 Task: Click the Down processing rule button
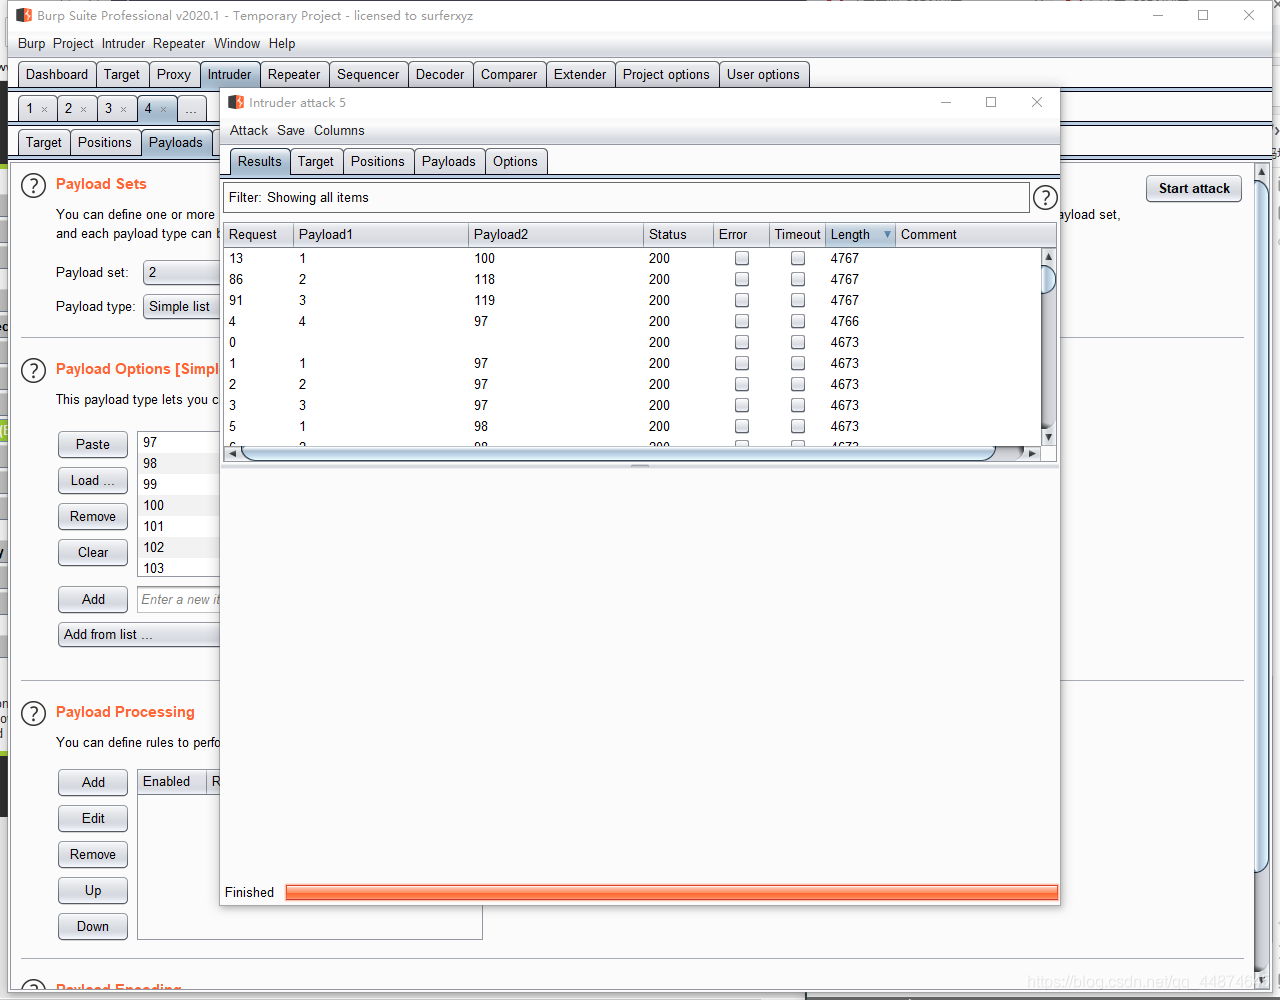pos(93,926)
